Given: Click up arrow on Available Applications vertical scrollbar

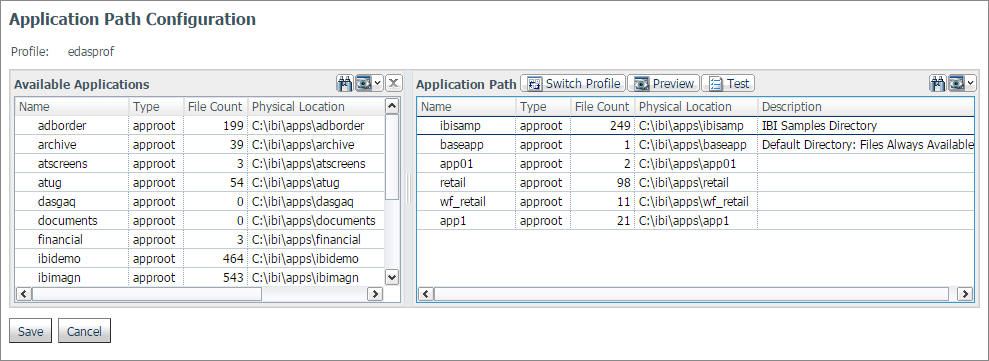Looking at the screenshot, I should pyautogui.click(x=392, y=105).
